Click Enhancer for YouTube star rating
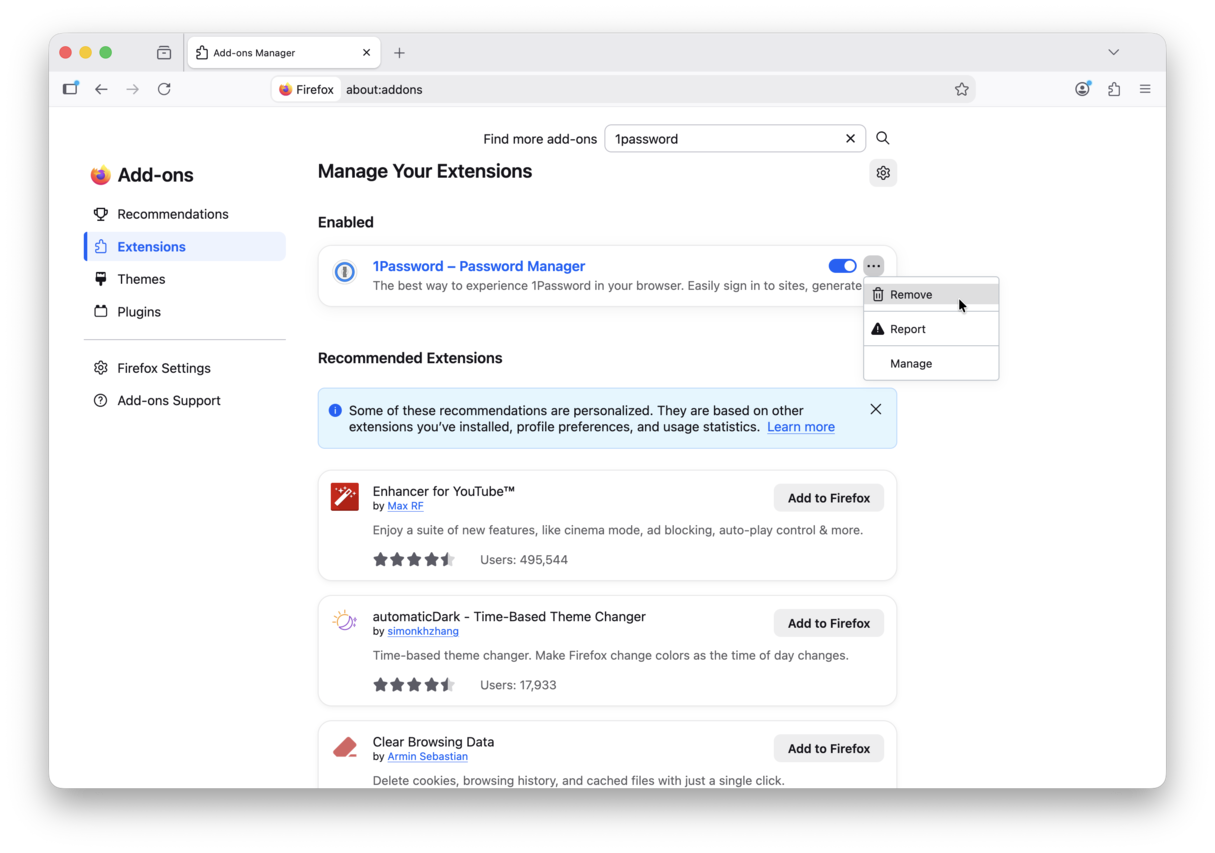Screen dimensions: 1215x853 click(414, 560)
